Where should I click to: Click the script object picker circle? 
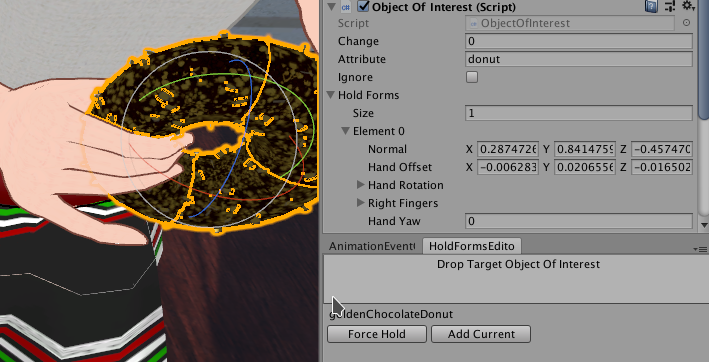686,23
